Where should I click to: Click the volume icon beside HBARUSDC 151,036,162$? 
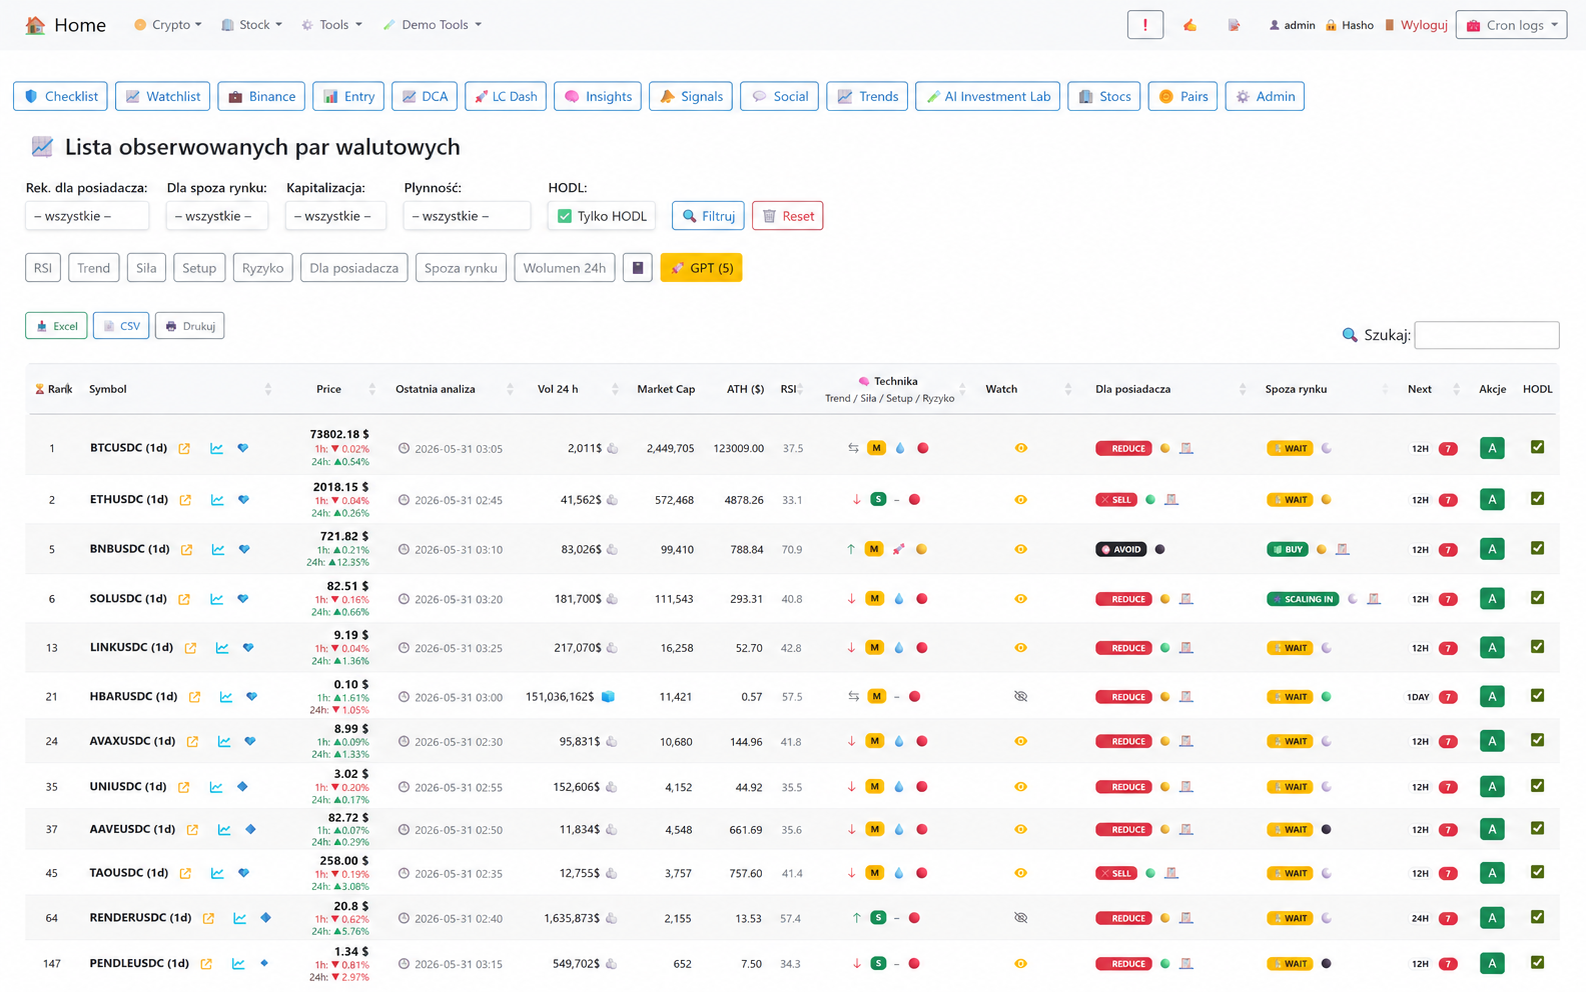[608, 697]
